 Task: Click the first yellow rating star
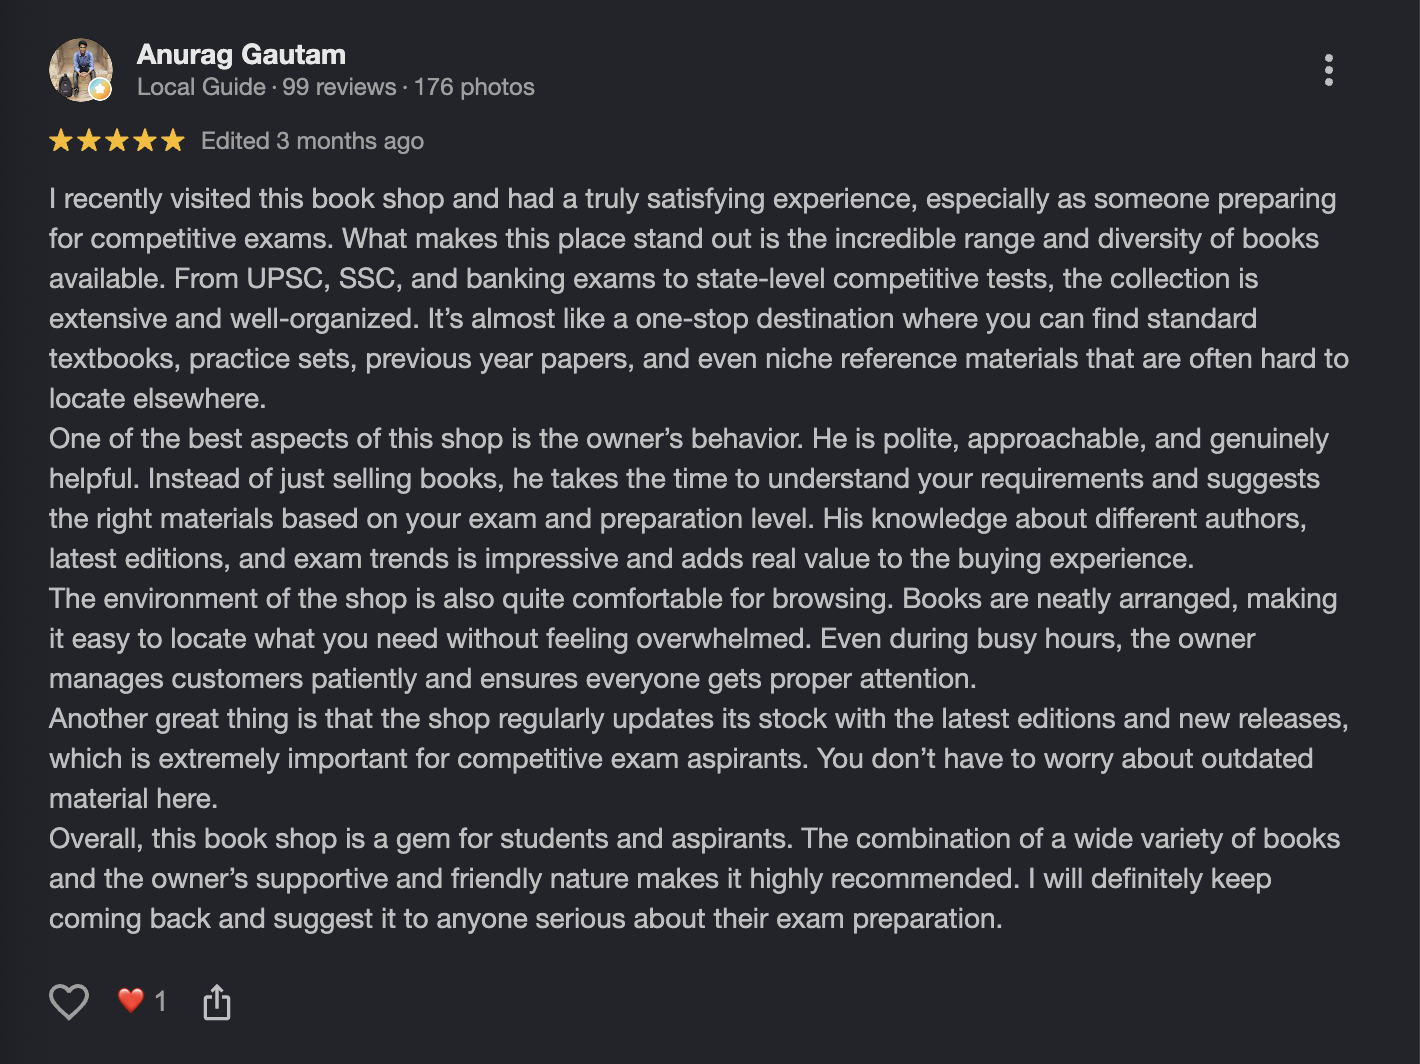point(61,140)
